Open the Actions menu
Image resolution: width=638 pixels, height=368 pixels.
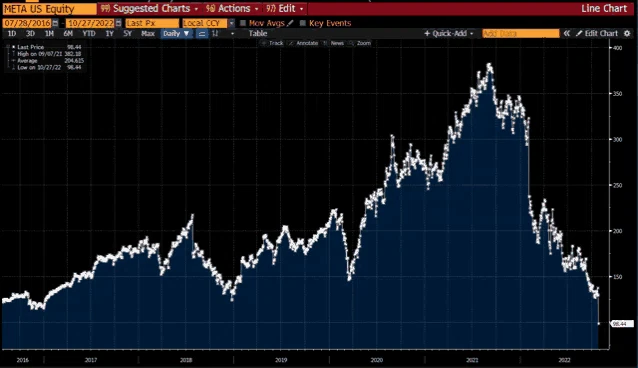[x=232, y=9]
